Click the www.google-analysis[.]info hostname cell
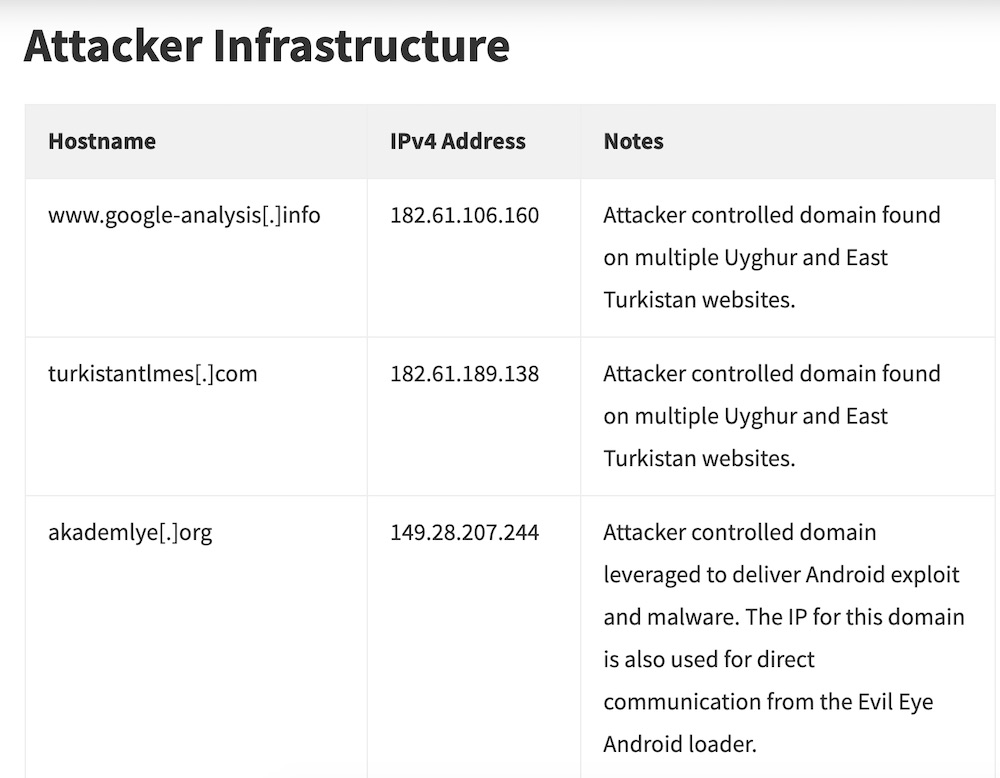The width and height of the screenshot is (1000, 778). pos(184,216)
